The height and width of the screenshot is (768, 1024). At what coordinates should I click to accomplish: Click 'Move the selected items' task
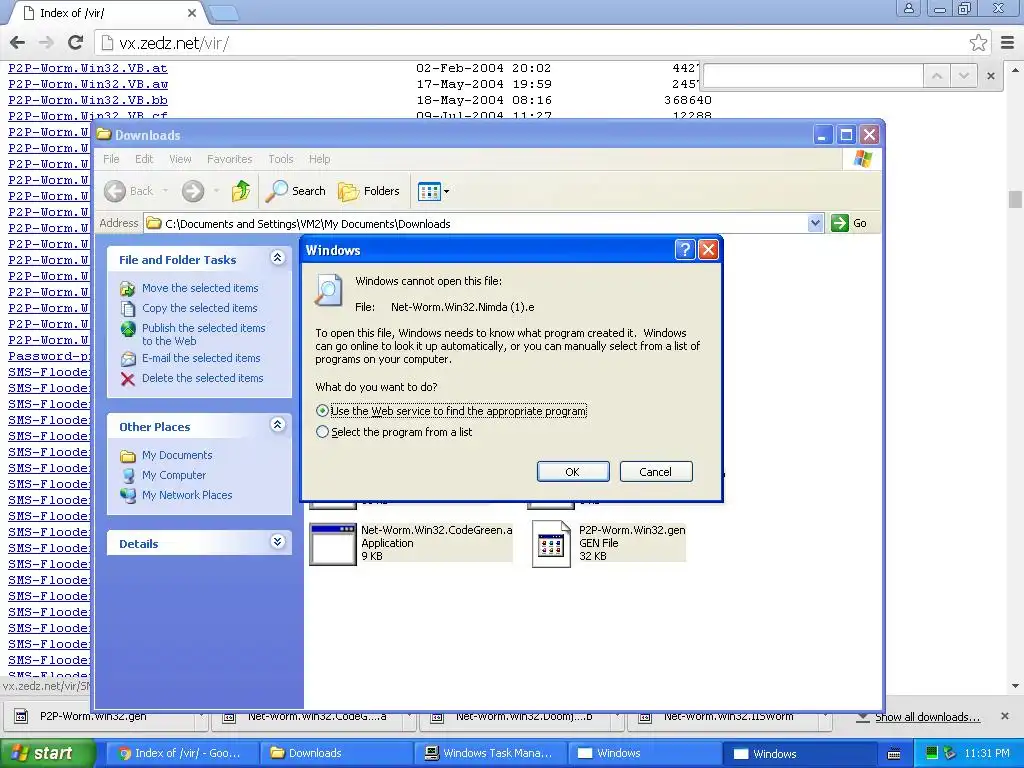coord(200,288)
